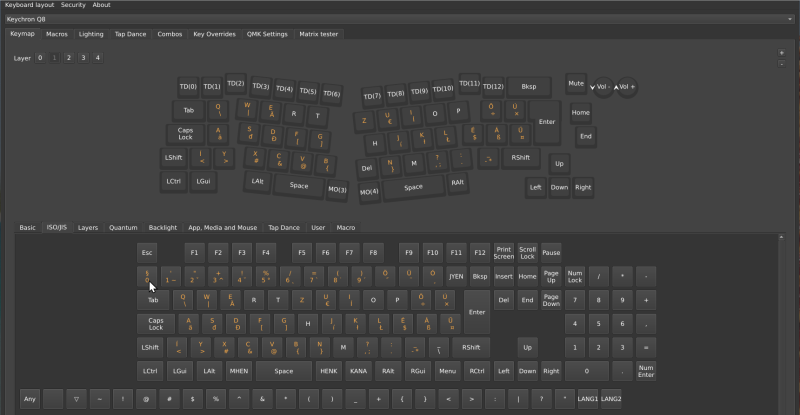Open the Backlight keycode tab
Screen dimensions: 800x415
click(163, 228)
